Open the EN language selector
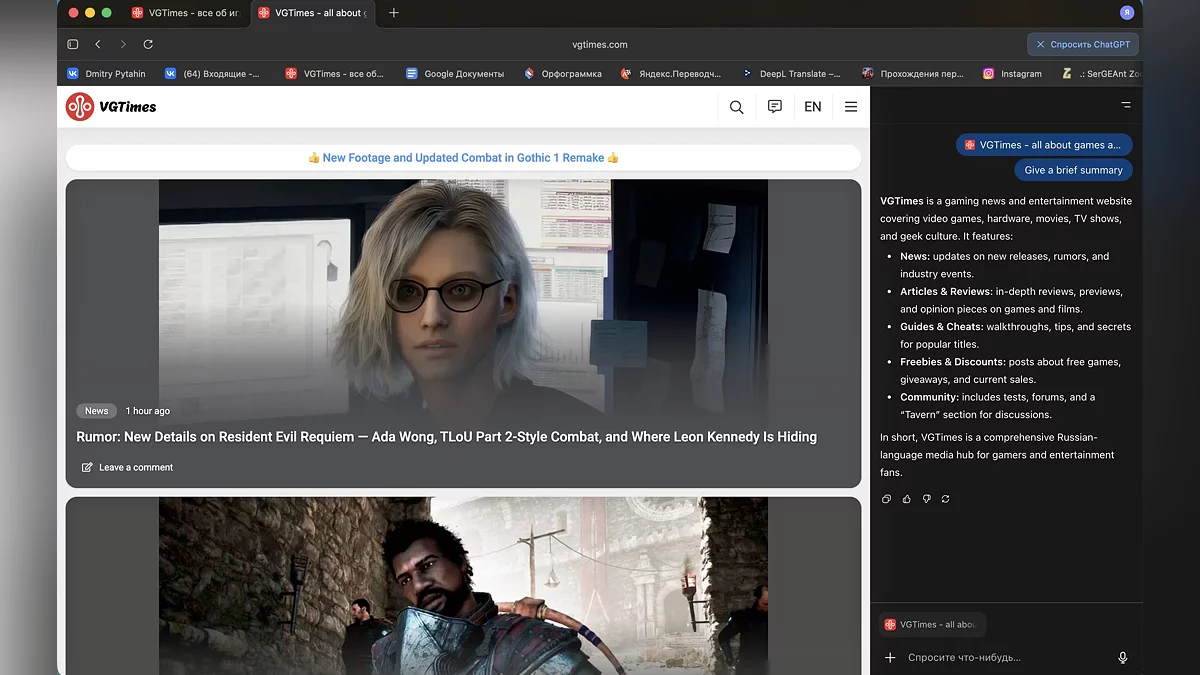The width and height of the screenshot is (1200, 675). [812, 107]
